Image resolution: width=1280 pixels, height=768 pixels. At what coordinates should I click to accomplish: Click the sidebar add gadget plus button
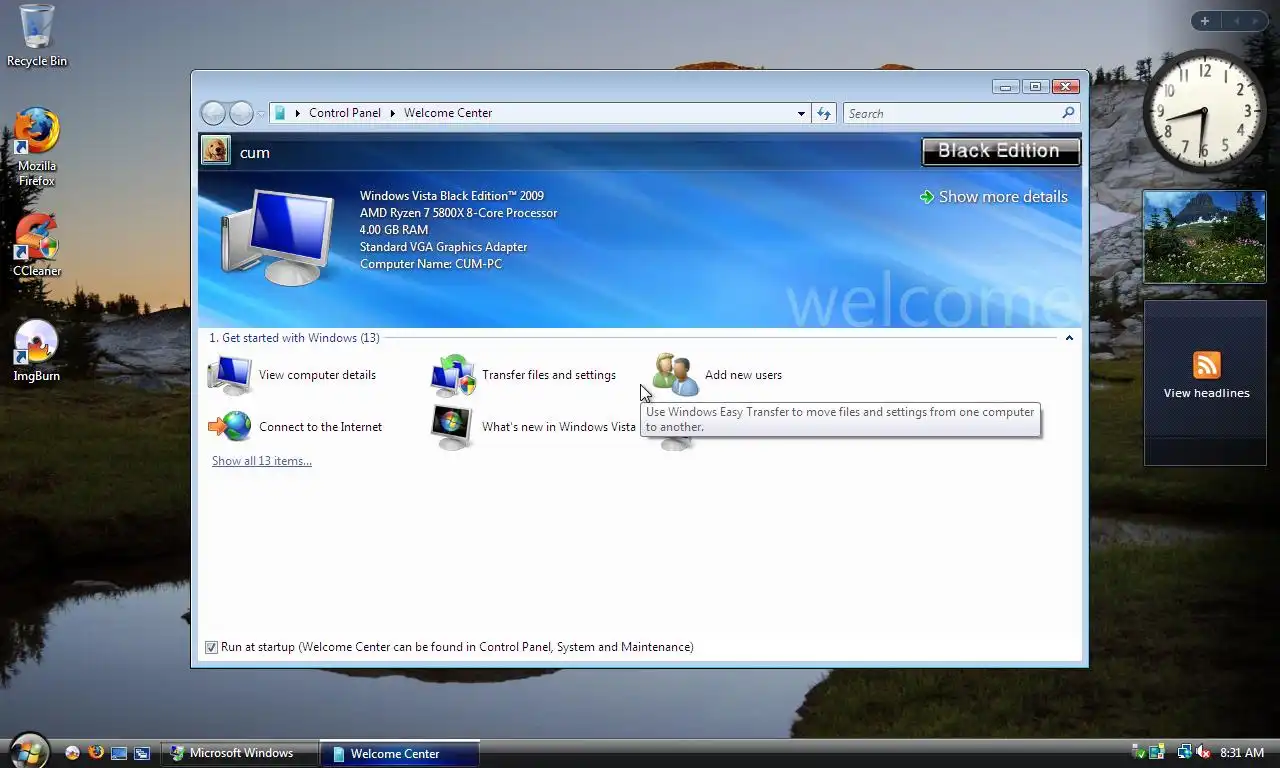[1205, 21]
